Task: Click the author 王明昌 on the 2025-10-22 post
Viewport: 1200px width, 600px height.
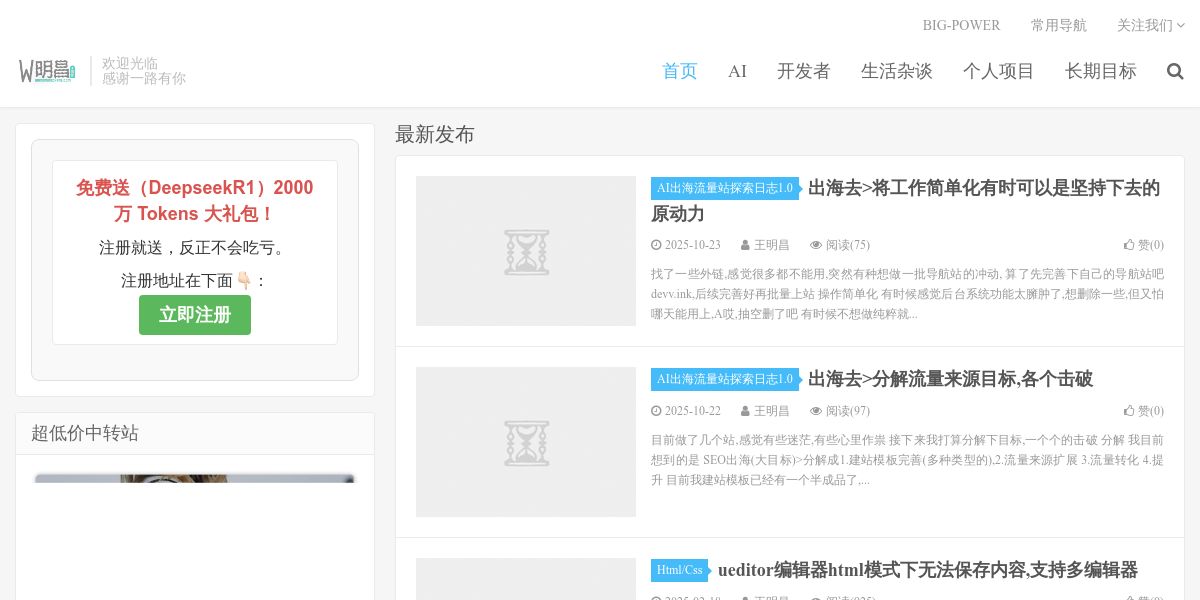Action: tap(765, 411)
